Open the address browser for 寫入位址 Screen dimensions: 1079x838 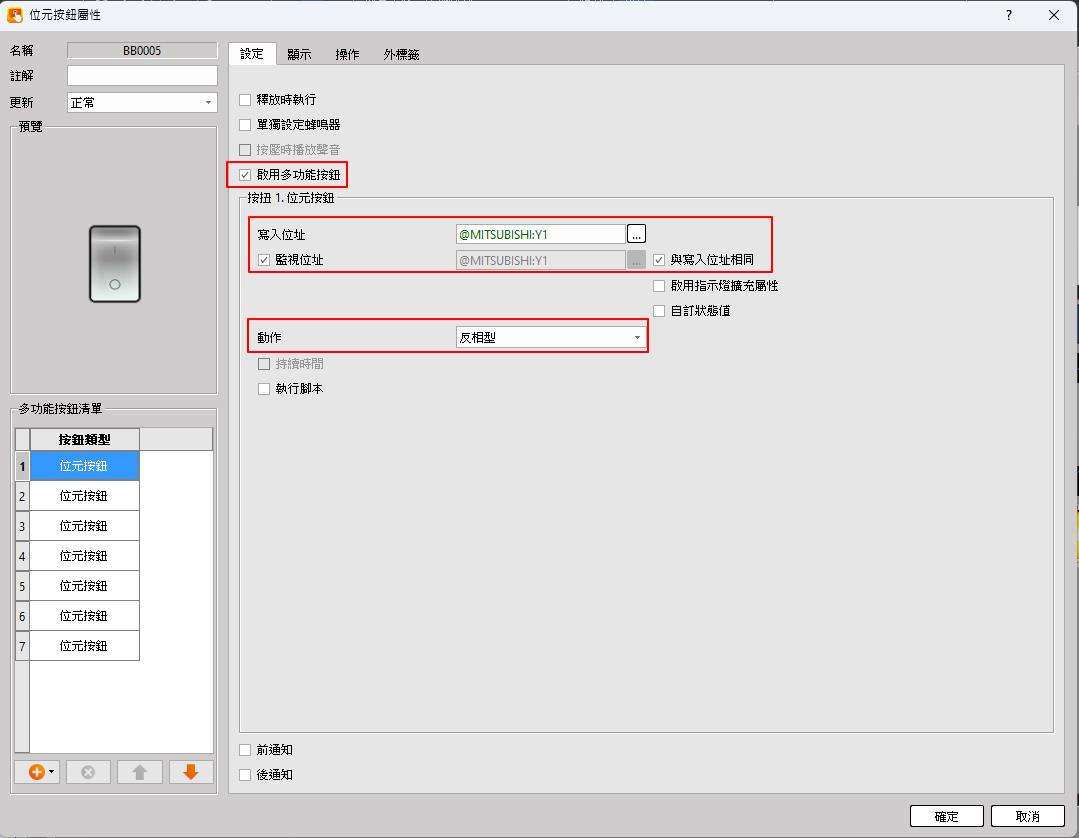[x=636, y=234]
